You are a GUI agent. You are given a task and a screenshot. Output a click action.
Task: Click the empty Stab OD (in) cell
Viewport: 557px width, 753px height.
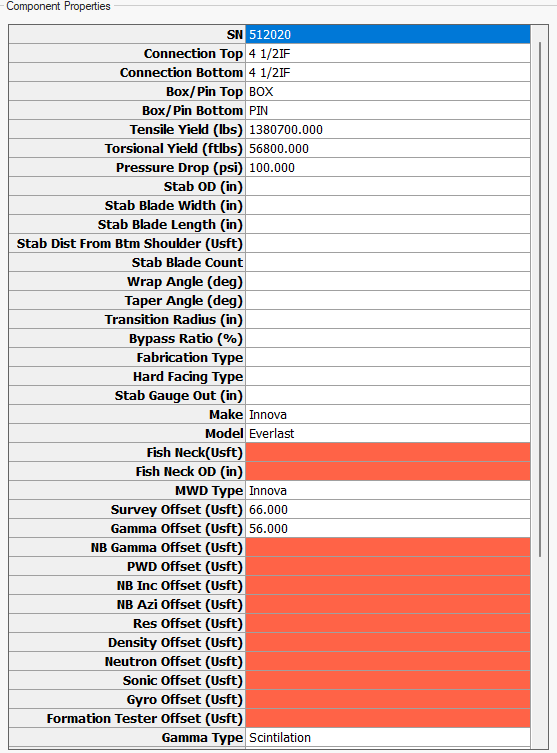pos(388,186)
